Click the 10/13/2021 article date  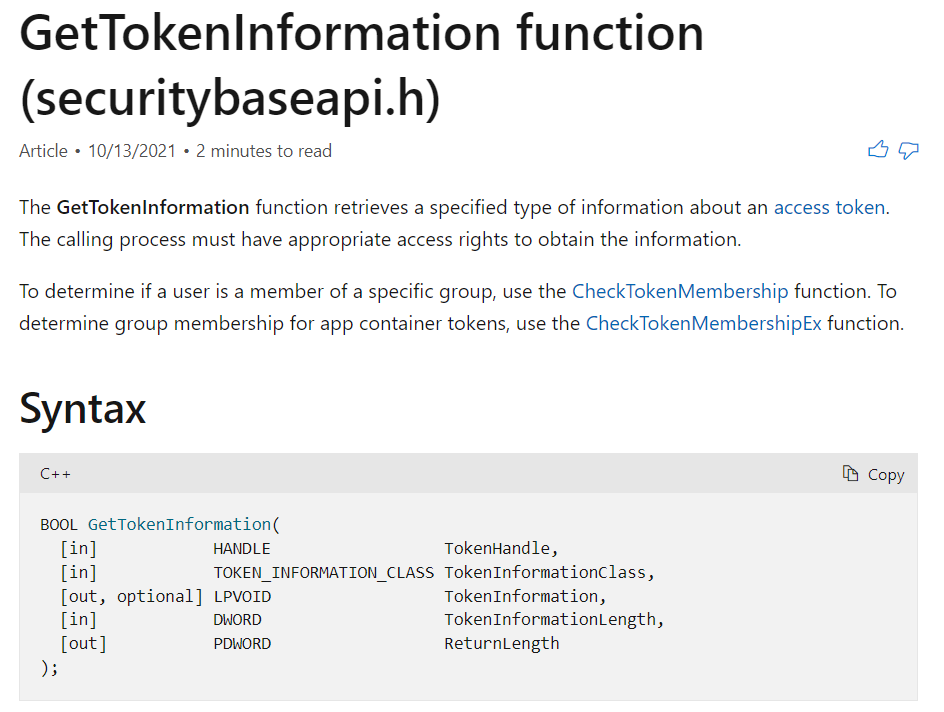click(131, 152)
